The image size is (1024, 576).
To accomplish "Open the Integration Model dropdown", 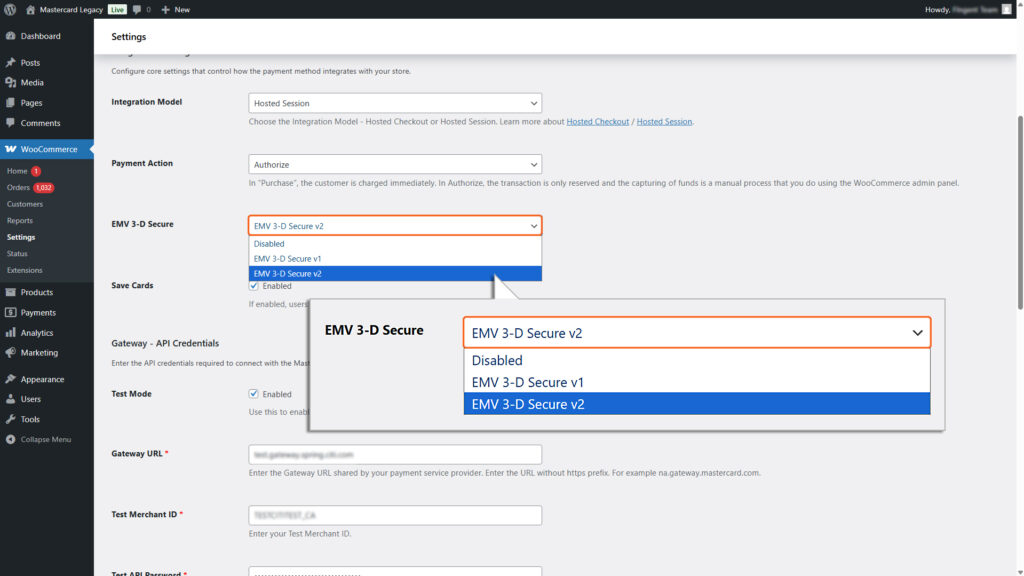I will click(x=394, y=102).
